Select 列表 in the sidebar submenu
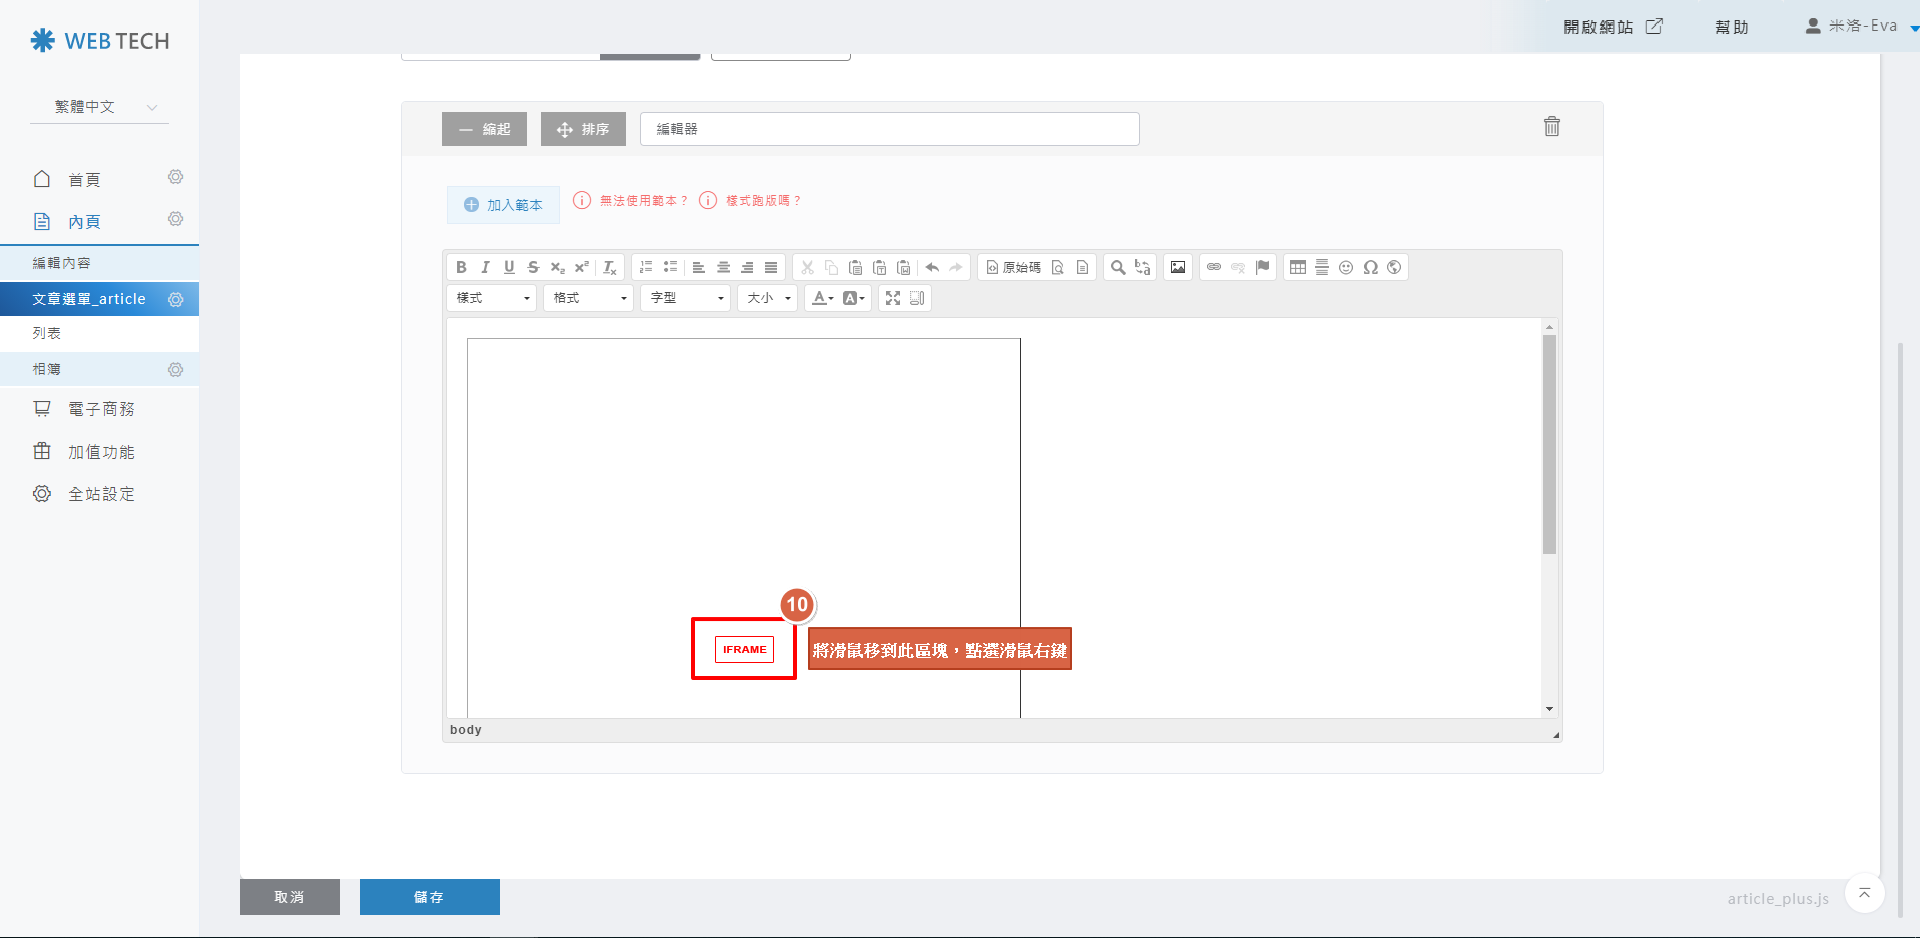 tap(47, 333)
